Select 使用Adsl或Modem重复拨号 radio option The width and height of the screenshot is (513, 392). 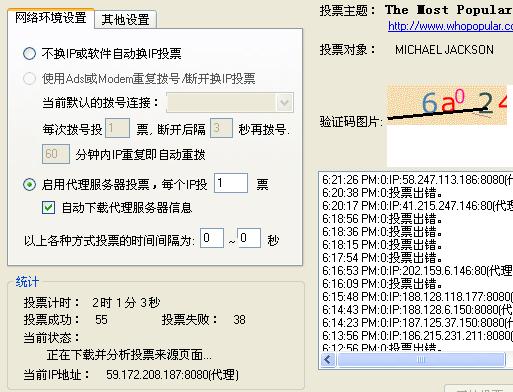[29, 79]
